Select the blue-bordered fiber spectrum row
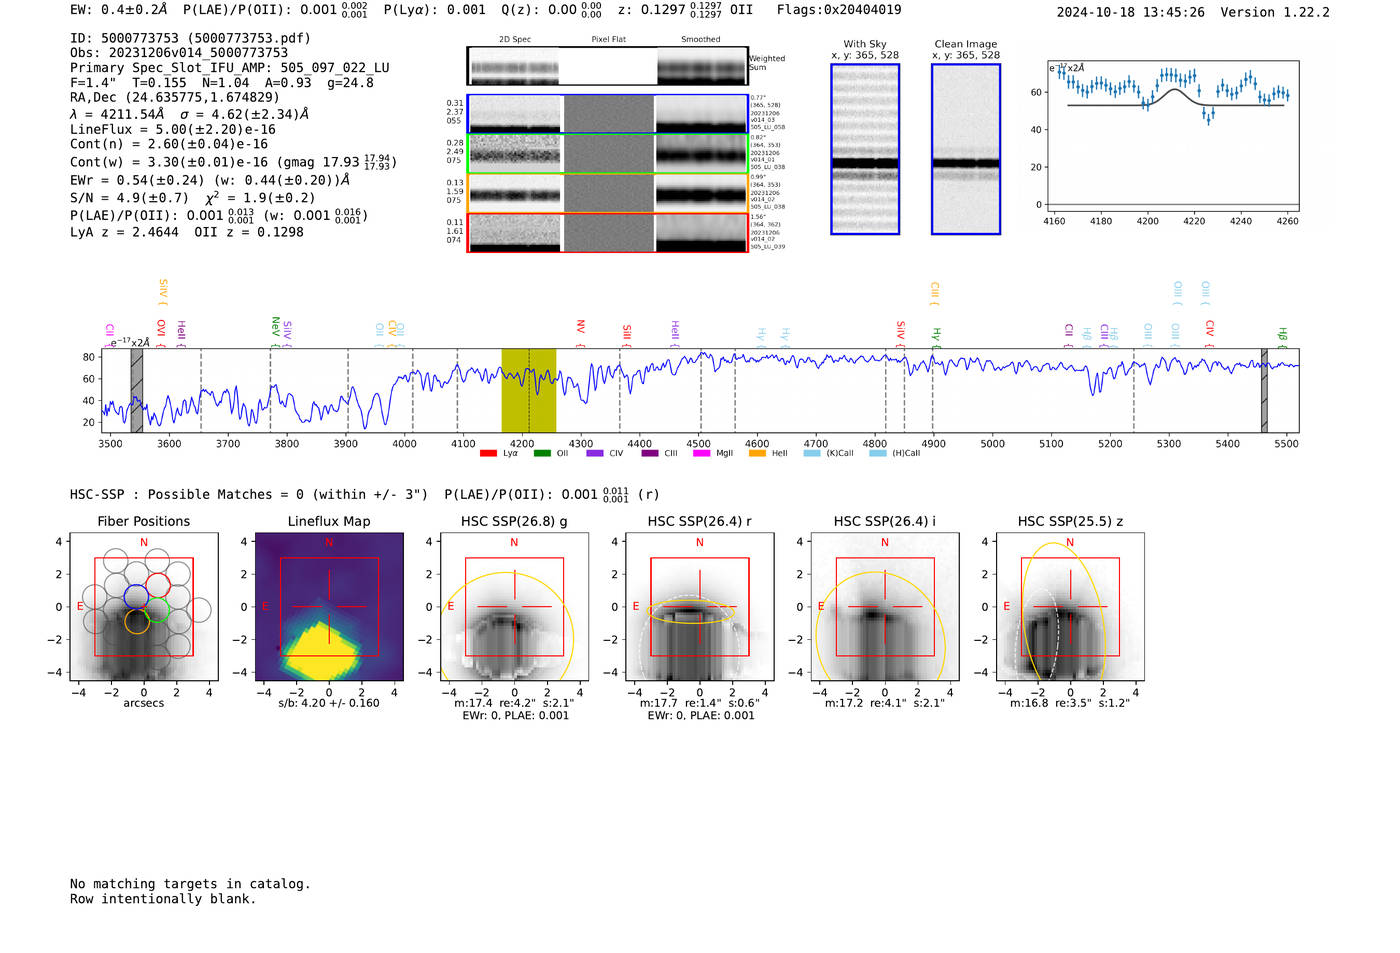The width and height of the screenshot is (1400, 953). click(607, 114)
